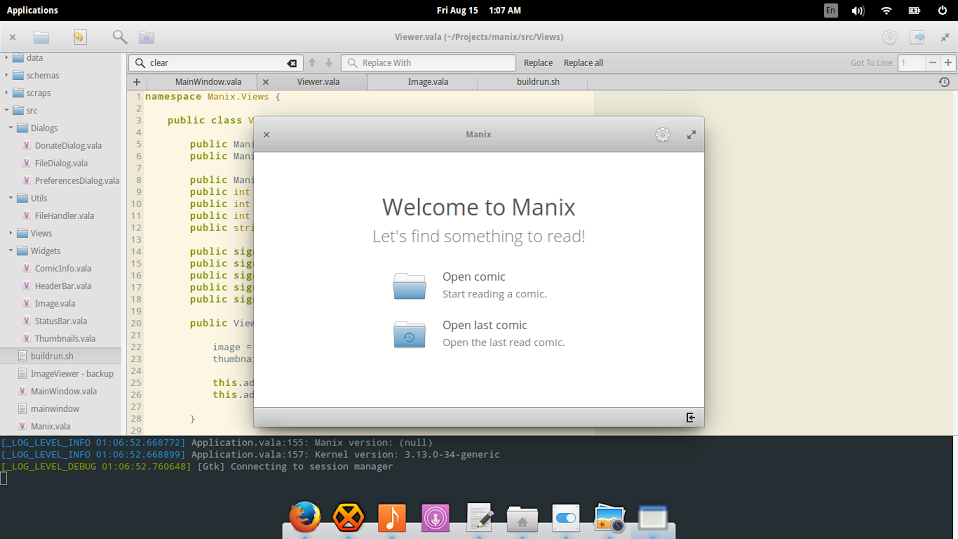This screenshot has width=958, height=539.
Task: Jump to next search match arrow
Action: 329,62
